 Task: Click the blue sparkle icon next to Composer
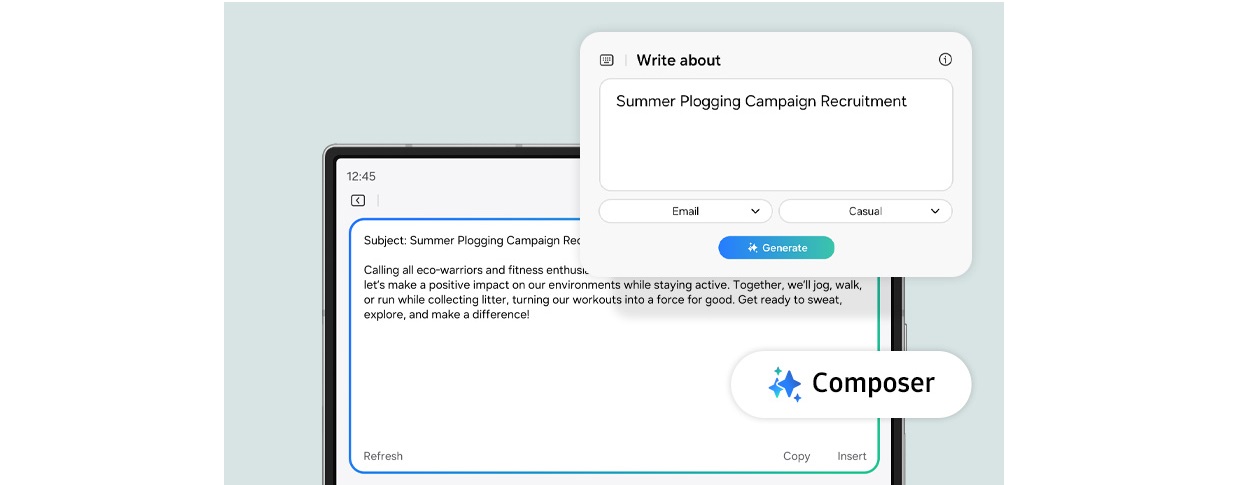tap(785, 384)
